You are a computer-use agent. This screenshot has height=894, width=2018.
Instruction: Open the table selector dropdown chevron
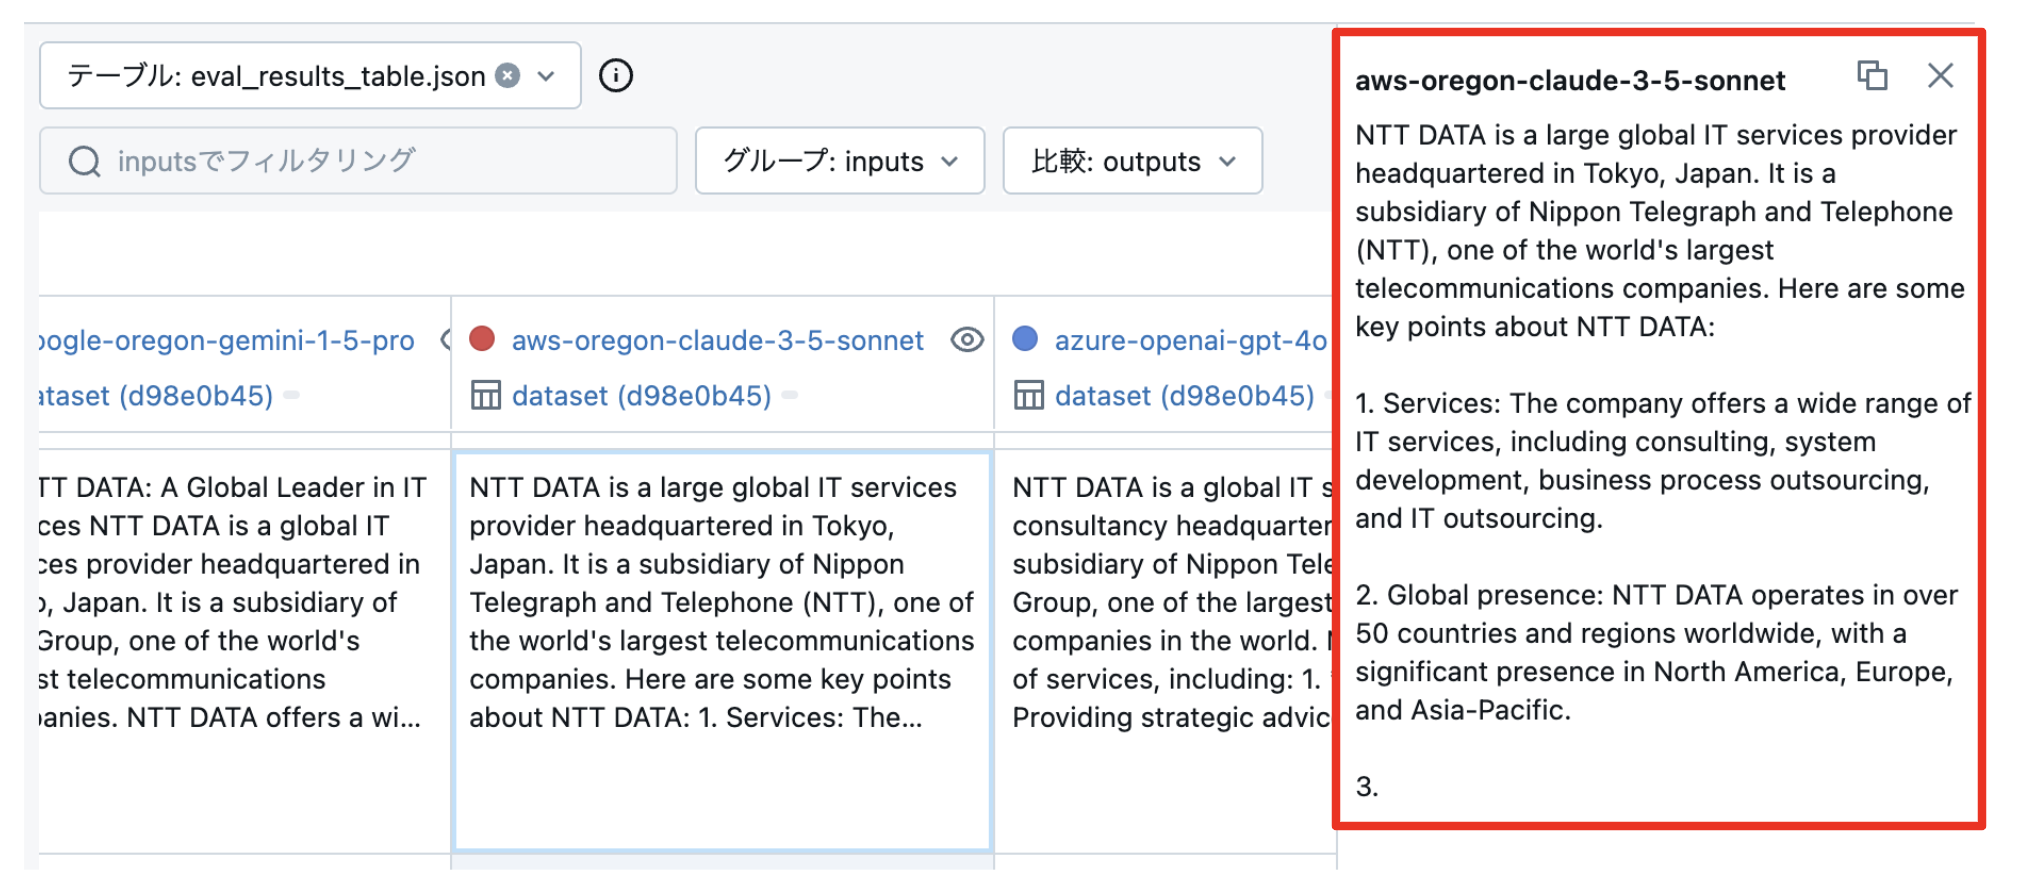546,76
